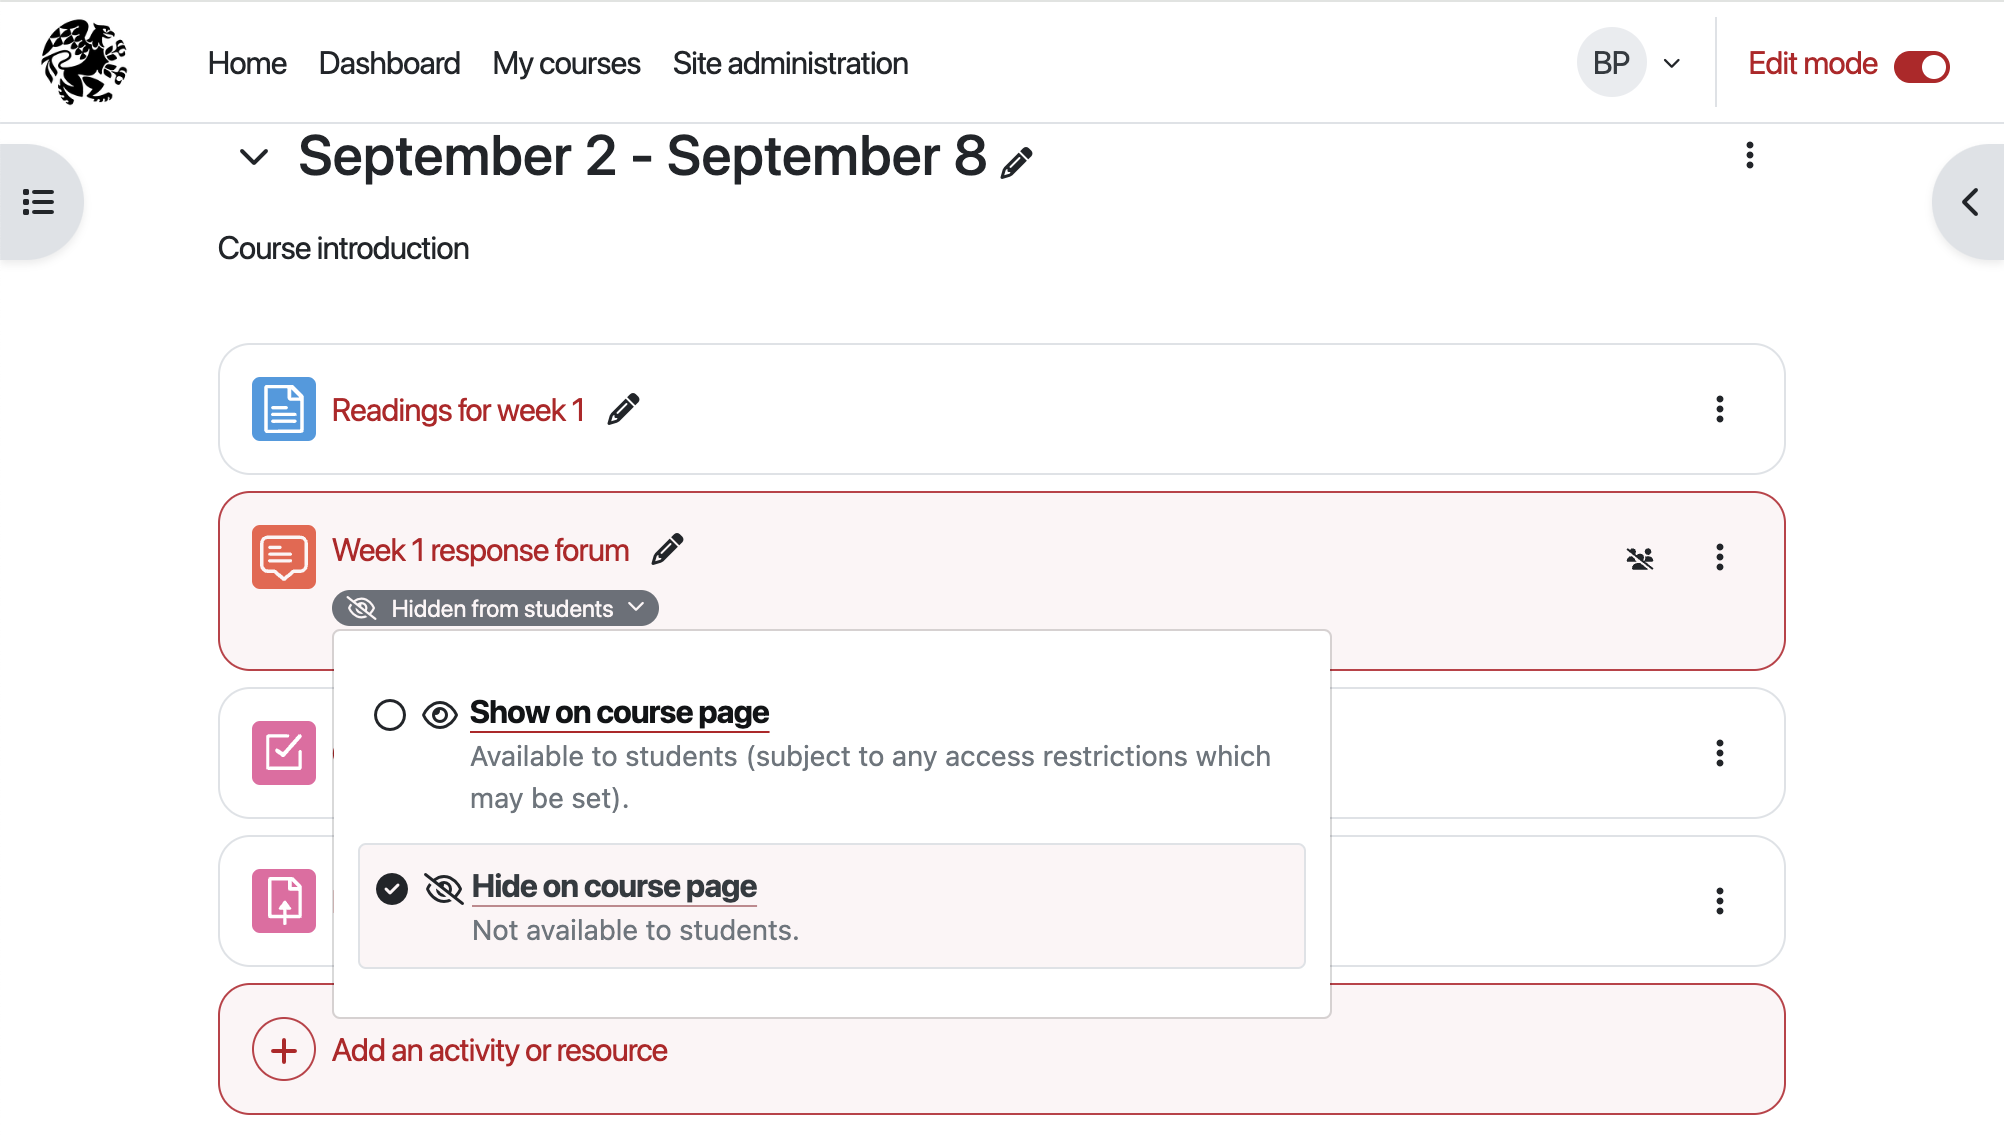Open the BP user menu dropdown
This screenshot has width=2004, height=1142.
pos(1631,63)
